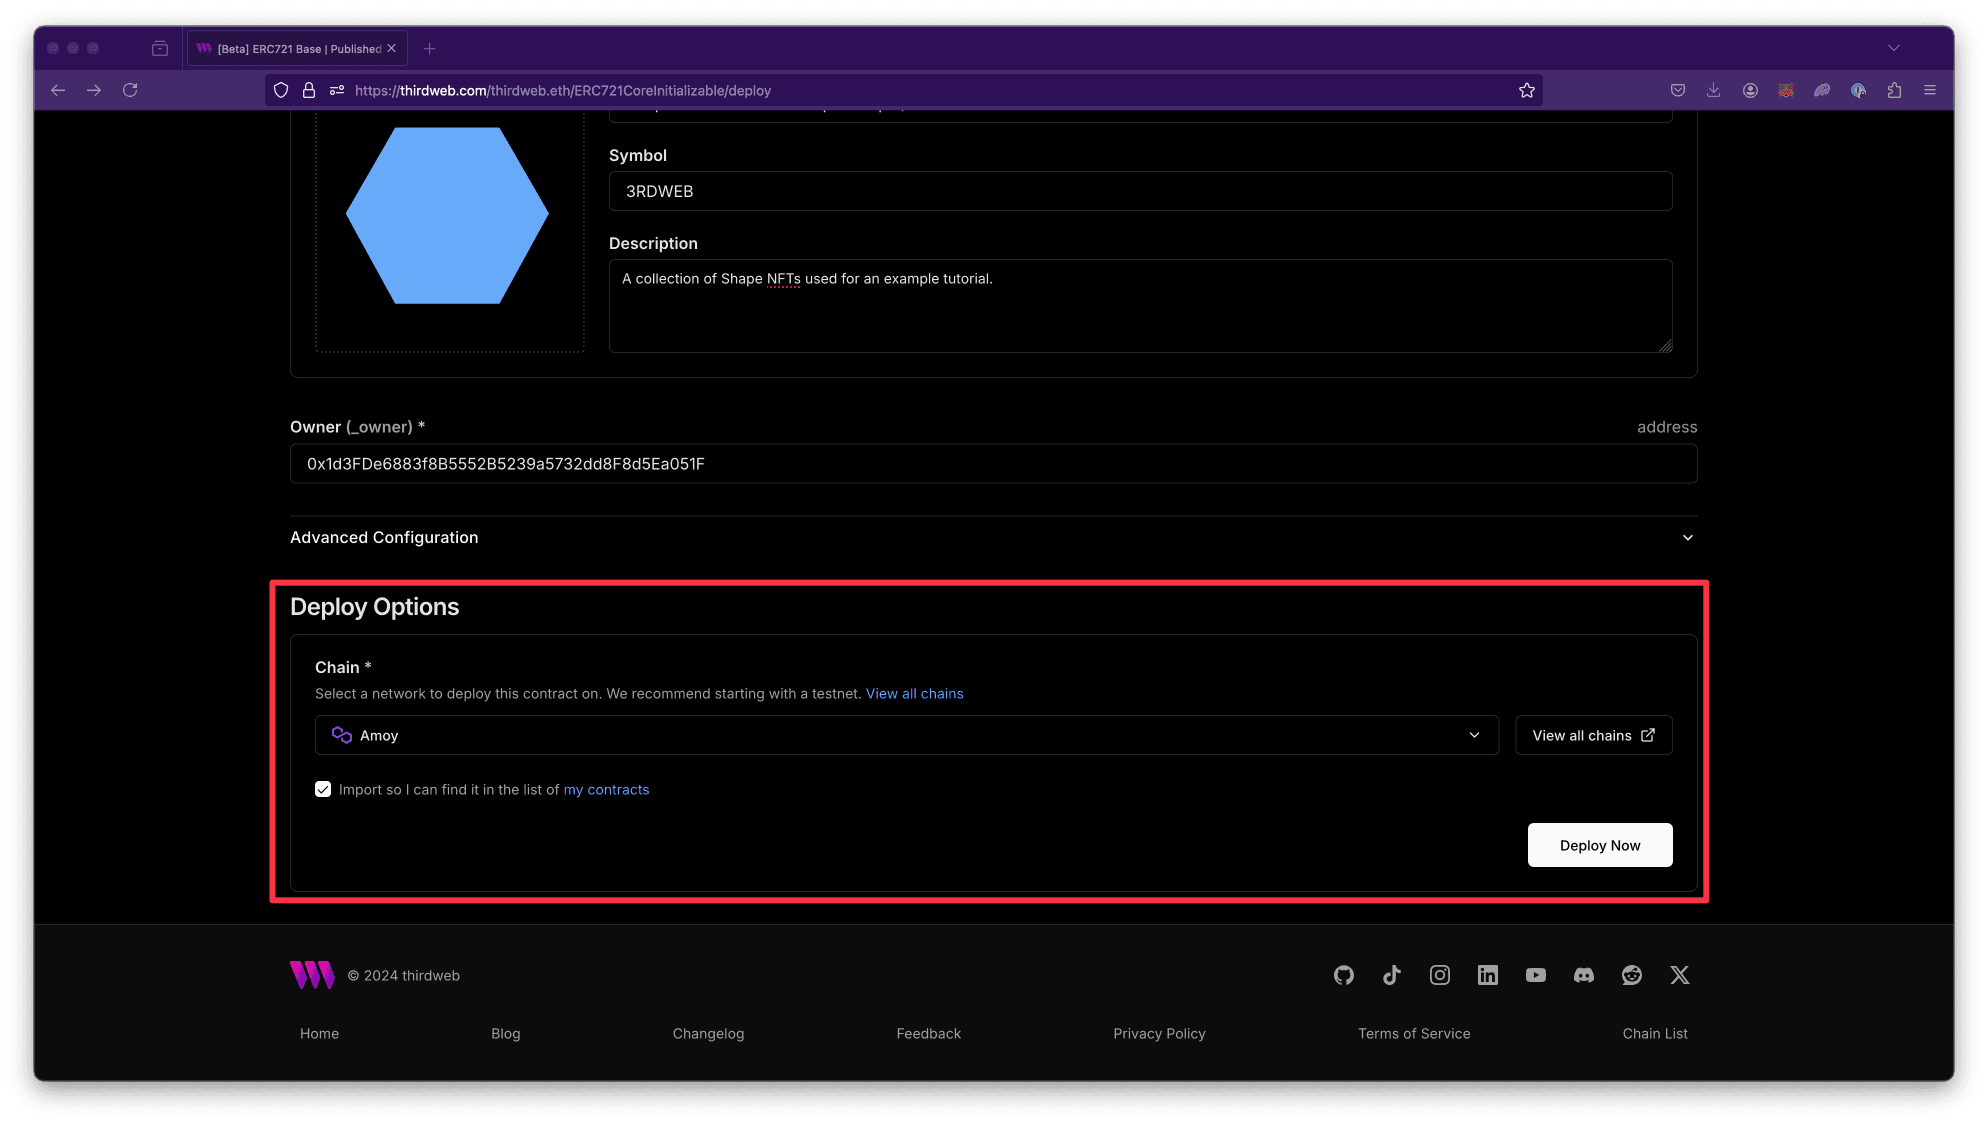Switch to the ERC721 Base browser tab
Viewport: 1988px width, 1123px height.
290,47
